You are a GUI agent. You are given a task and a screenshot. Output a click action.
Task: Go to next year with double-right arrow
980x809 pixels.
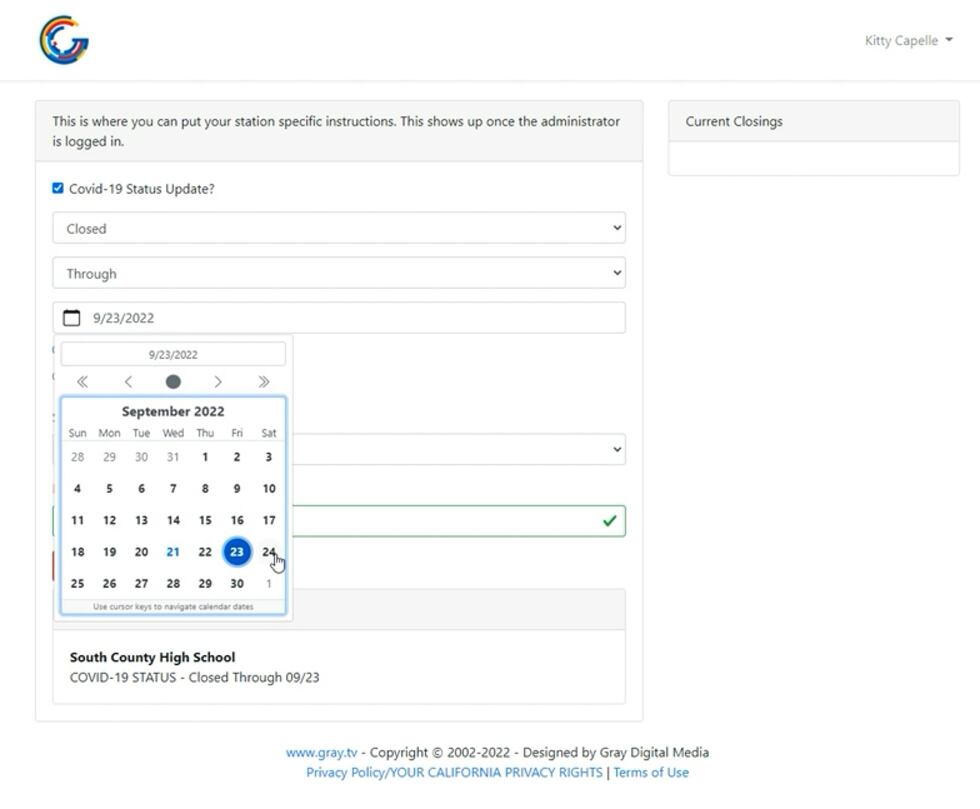pyautogui.click(x=264, y=382)
